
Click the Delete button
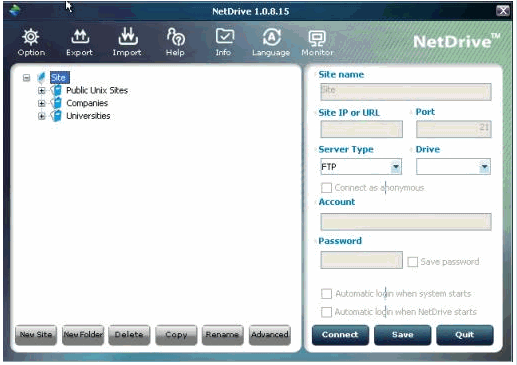129,335
